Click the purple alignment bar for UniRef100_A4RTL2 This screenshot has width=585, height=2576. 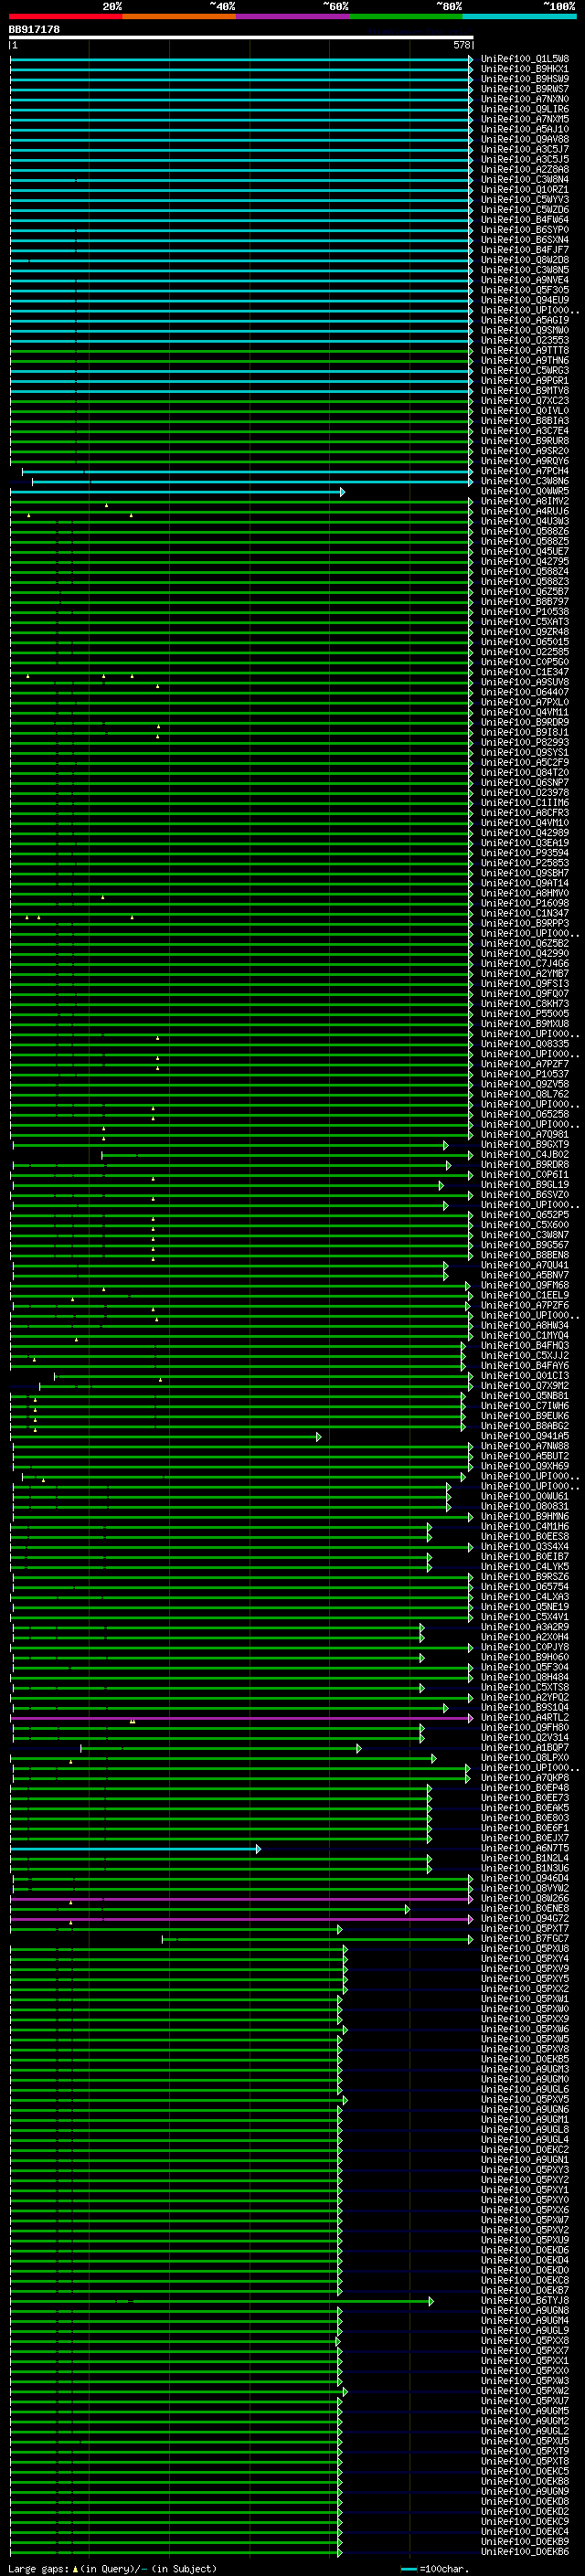pos(241,1718)
